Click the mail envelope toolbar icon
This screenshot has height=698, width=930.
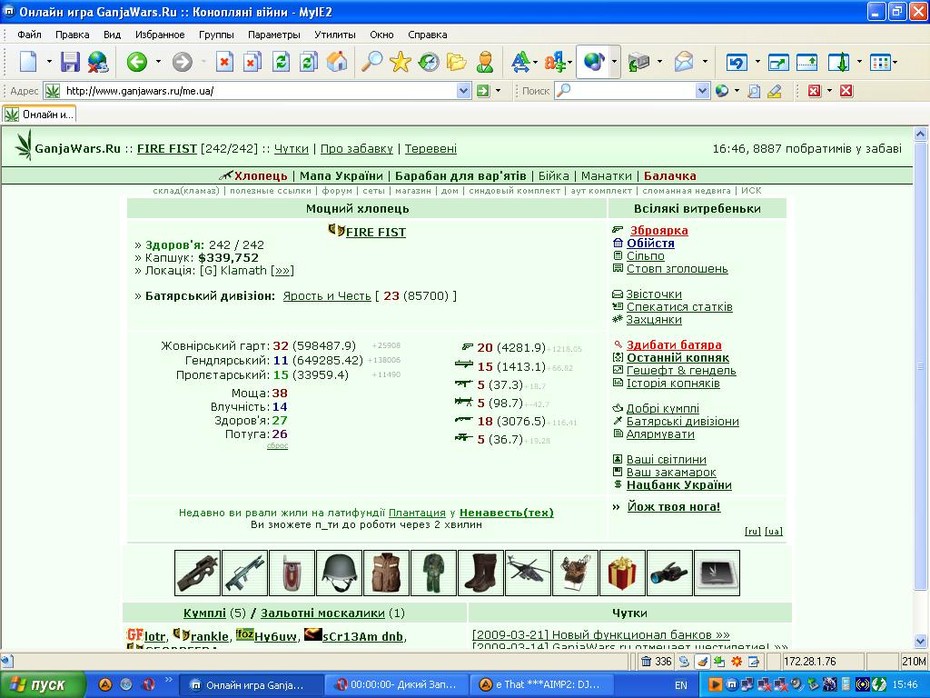684,62
